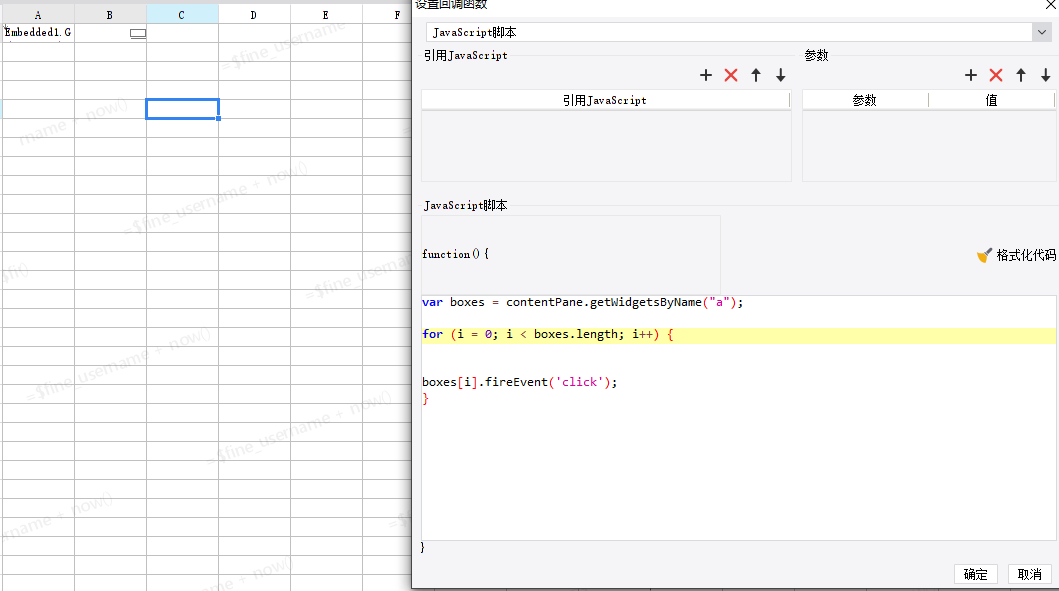The width and height of the screenshot is (1059, 591).
Task: Open the JavaScript脚本 type dropdown
Action: [x=1041, y=32]
